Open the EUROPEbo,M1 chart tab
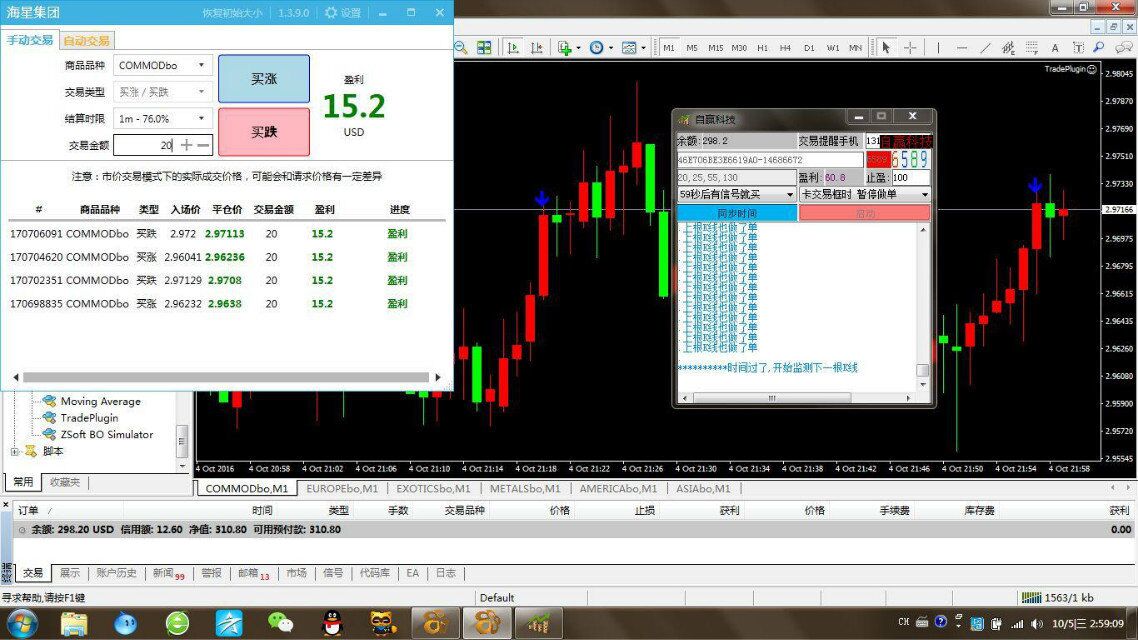The width and height of the screenshot is (1138, 640). [342, 489]
